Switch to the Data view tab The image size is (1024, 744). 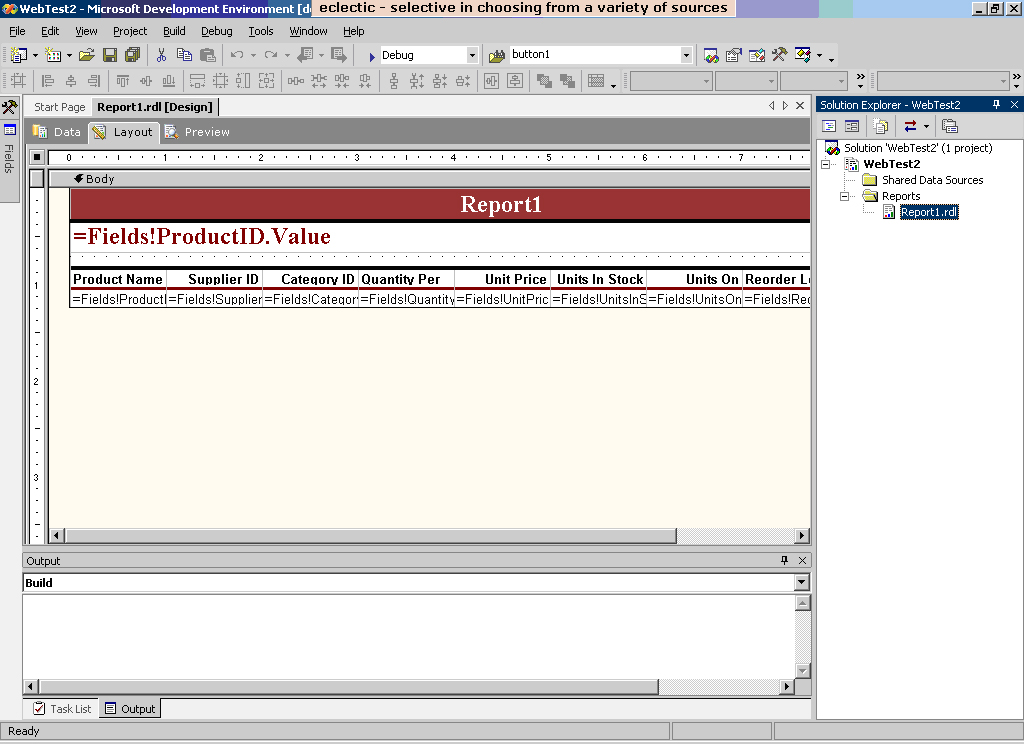click(x=57, y=132)
